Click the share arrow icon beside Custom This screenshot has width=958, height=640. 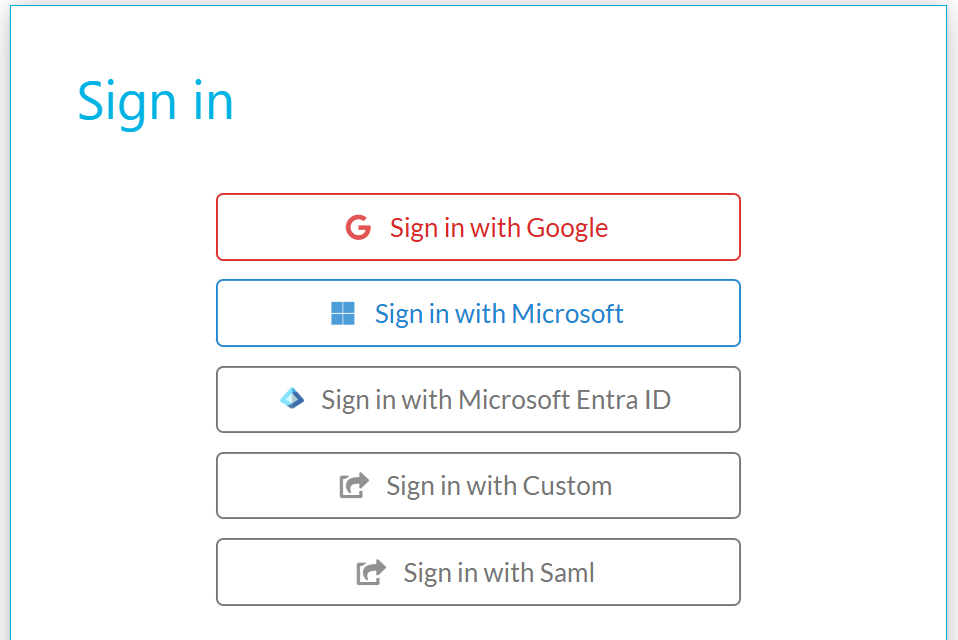354,485
